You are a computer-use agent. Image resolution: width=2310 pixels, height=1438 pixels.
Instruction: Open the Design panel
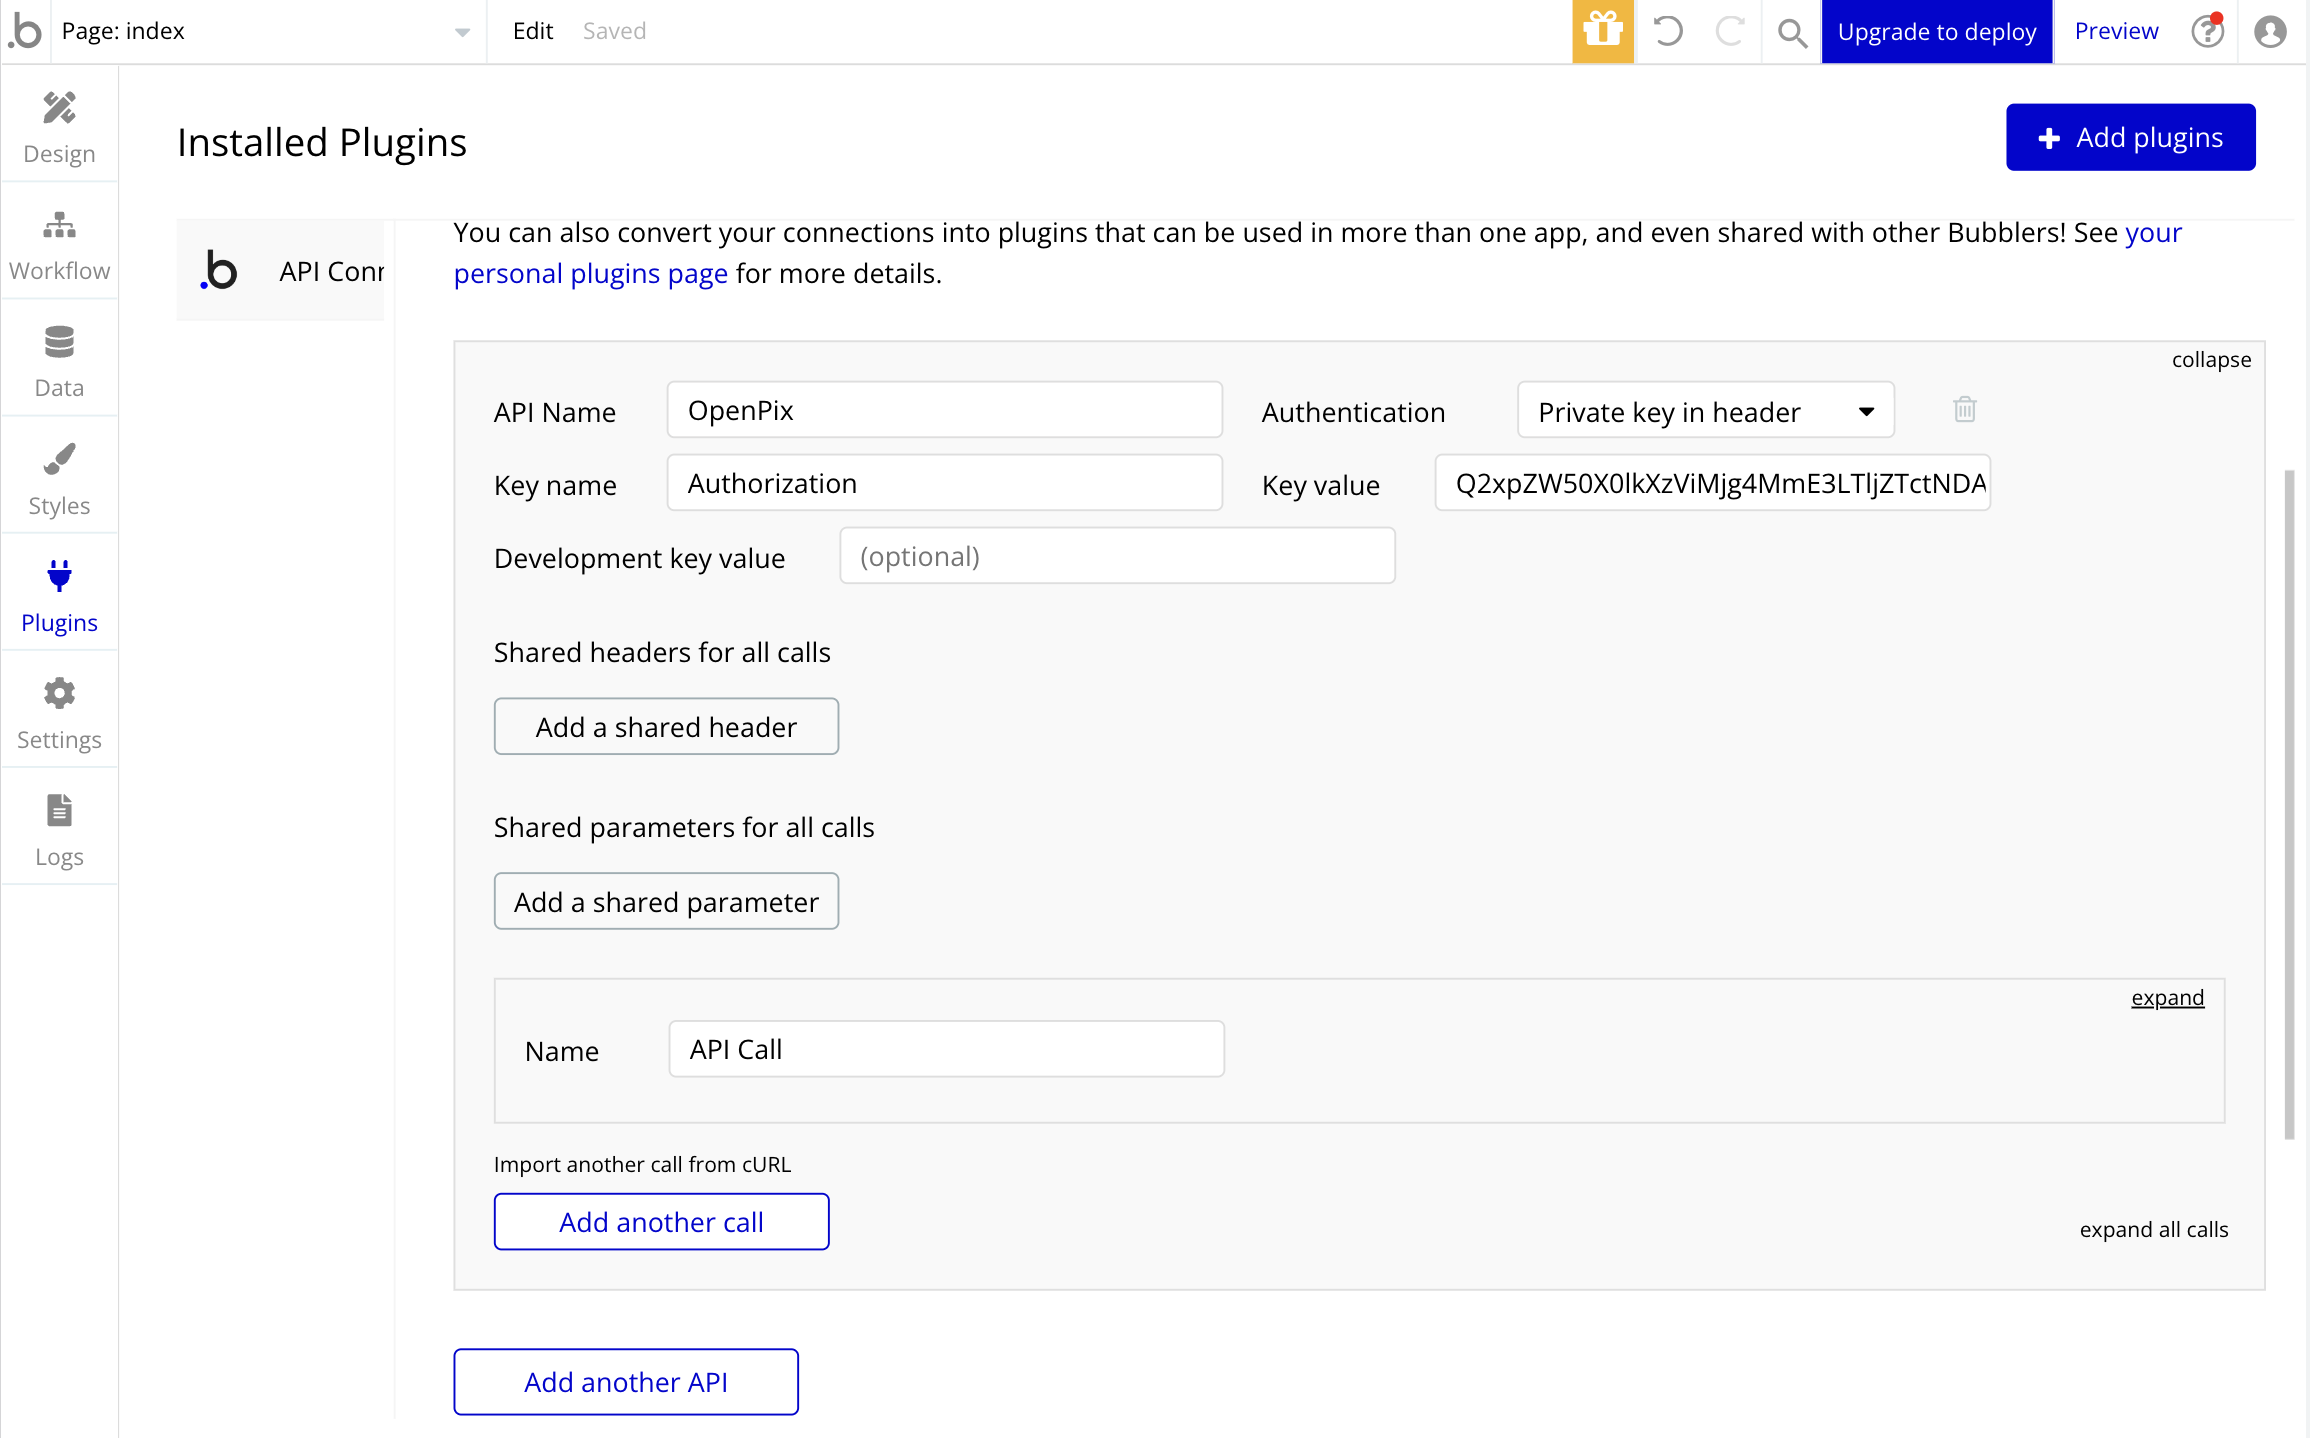tap(59, 125)
